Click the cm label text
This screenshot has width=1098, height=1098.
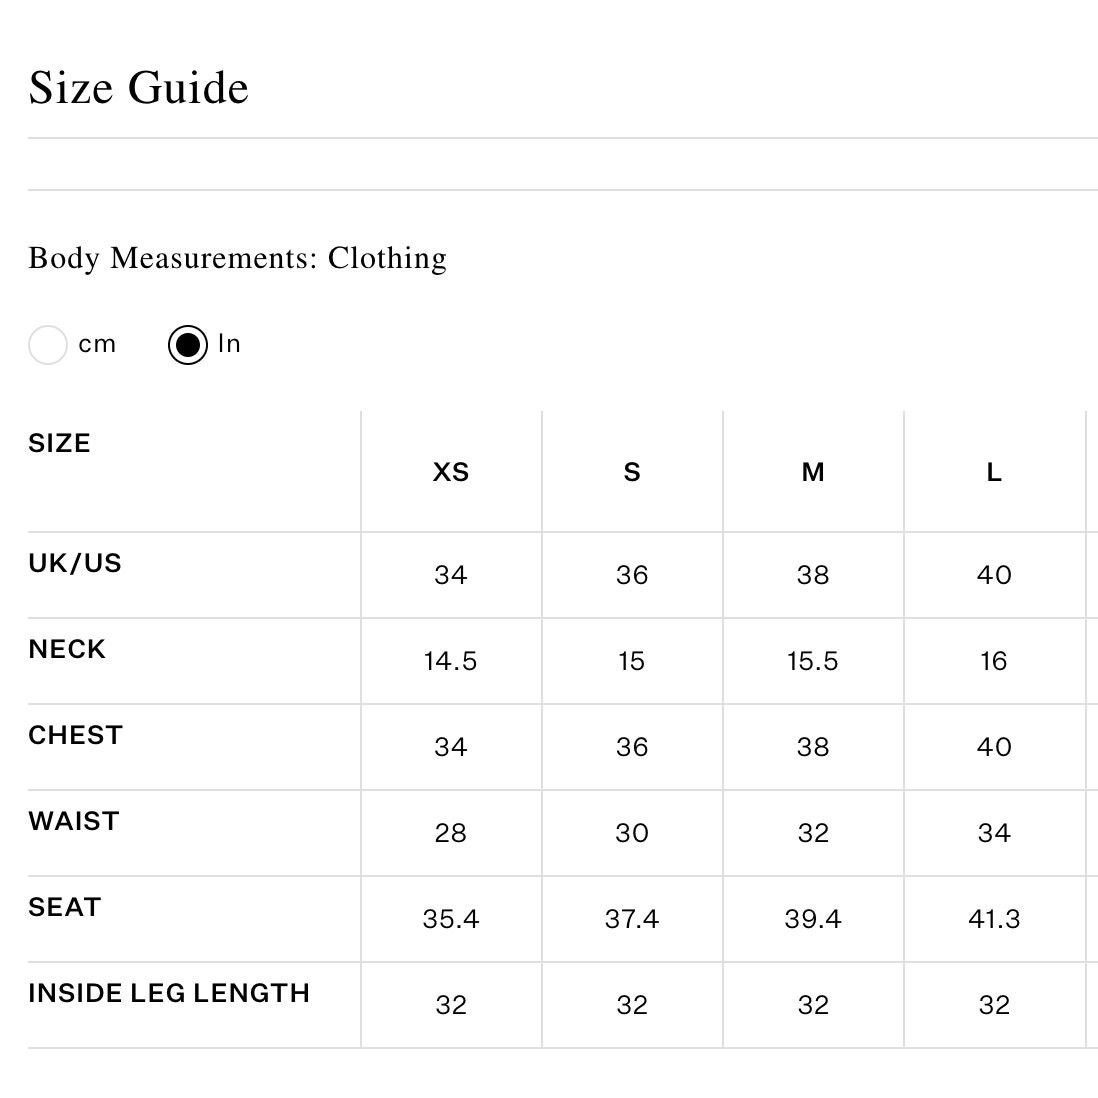97,344
